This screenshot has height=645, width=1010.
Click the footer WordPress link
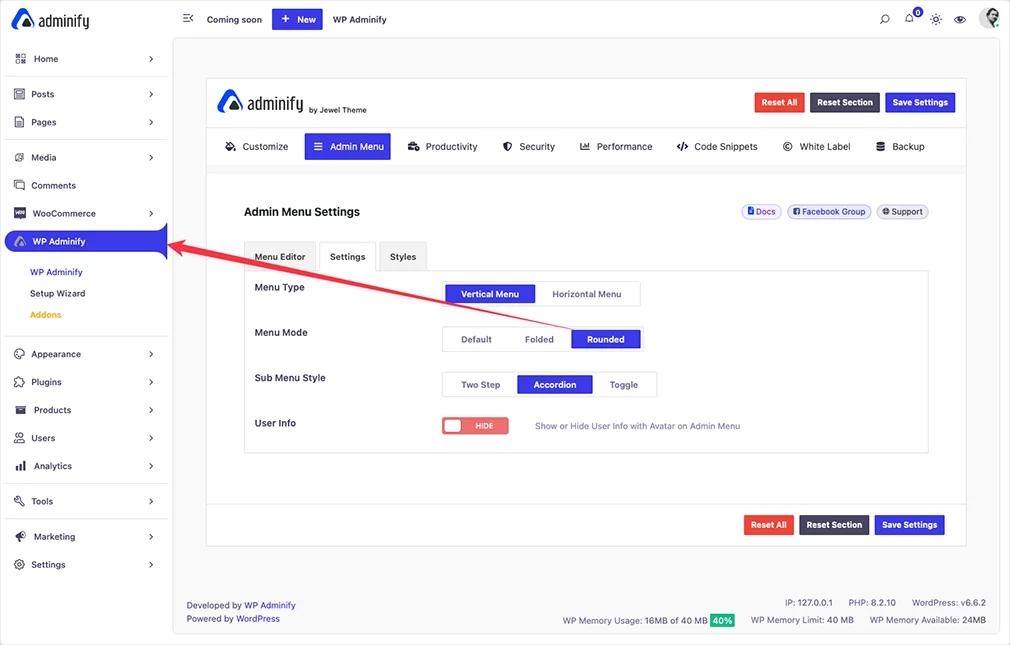point(258,619)
